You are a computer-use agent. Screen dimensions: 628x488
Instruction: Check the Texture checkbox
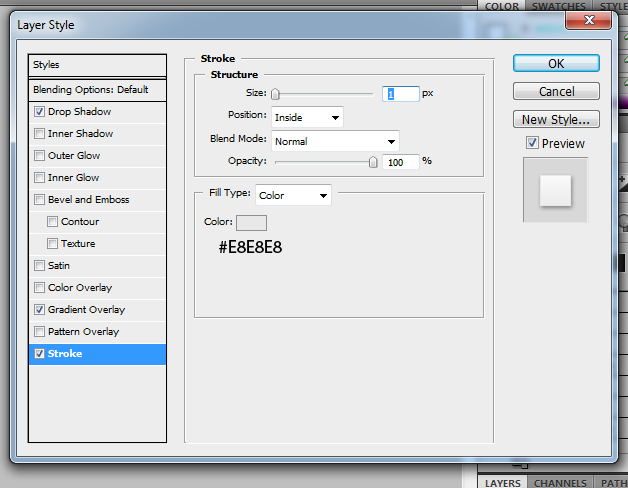[52, 244]
